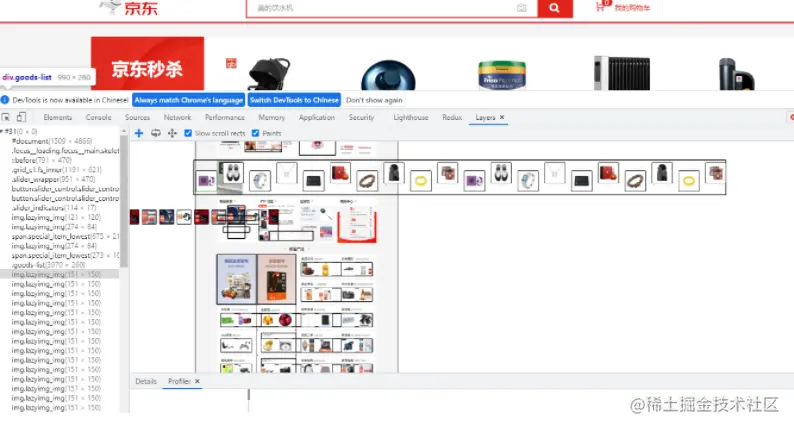
Task: Click the scroll-up arrow of layer tree
Action: [124, 131]
